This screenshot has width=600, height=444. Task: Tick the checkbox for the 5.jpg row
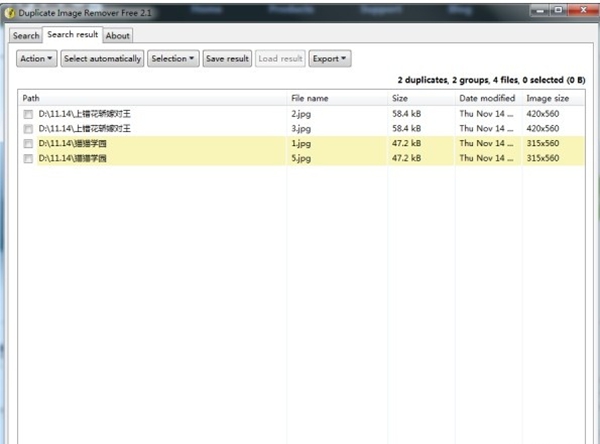[x=28, y=158]
